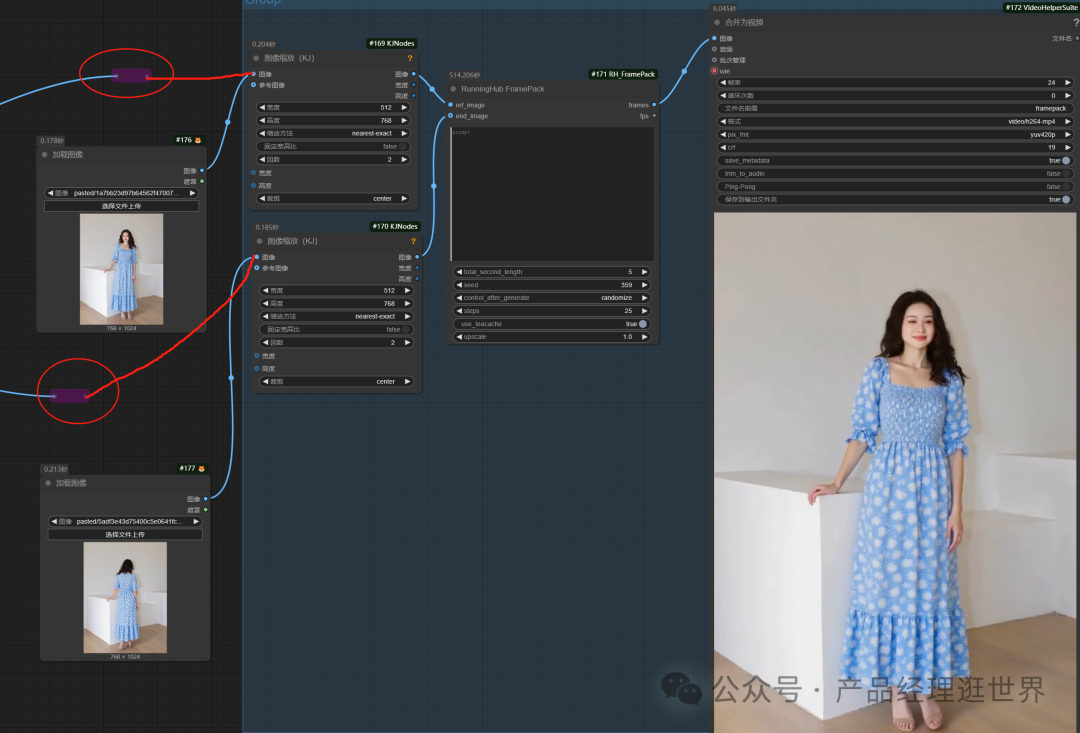
Task: Click the 宽度 512 field on node #169
Action: click(333, 107)
